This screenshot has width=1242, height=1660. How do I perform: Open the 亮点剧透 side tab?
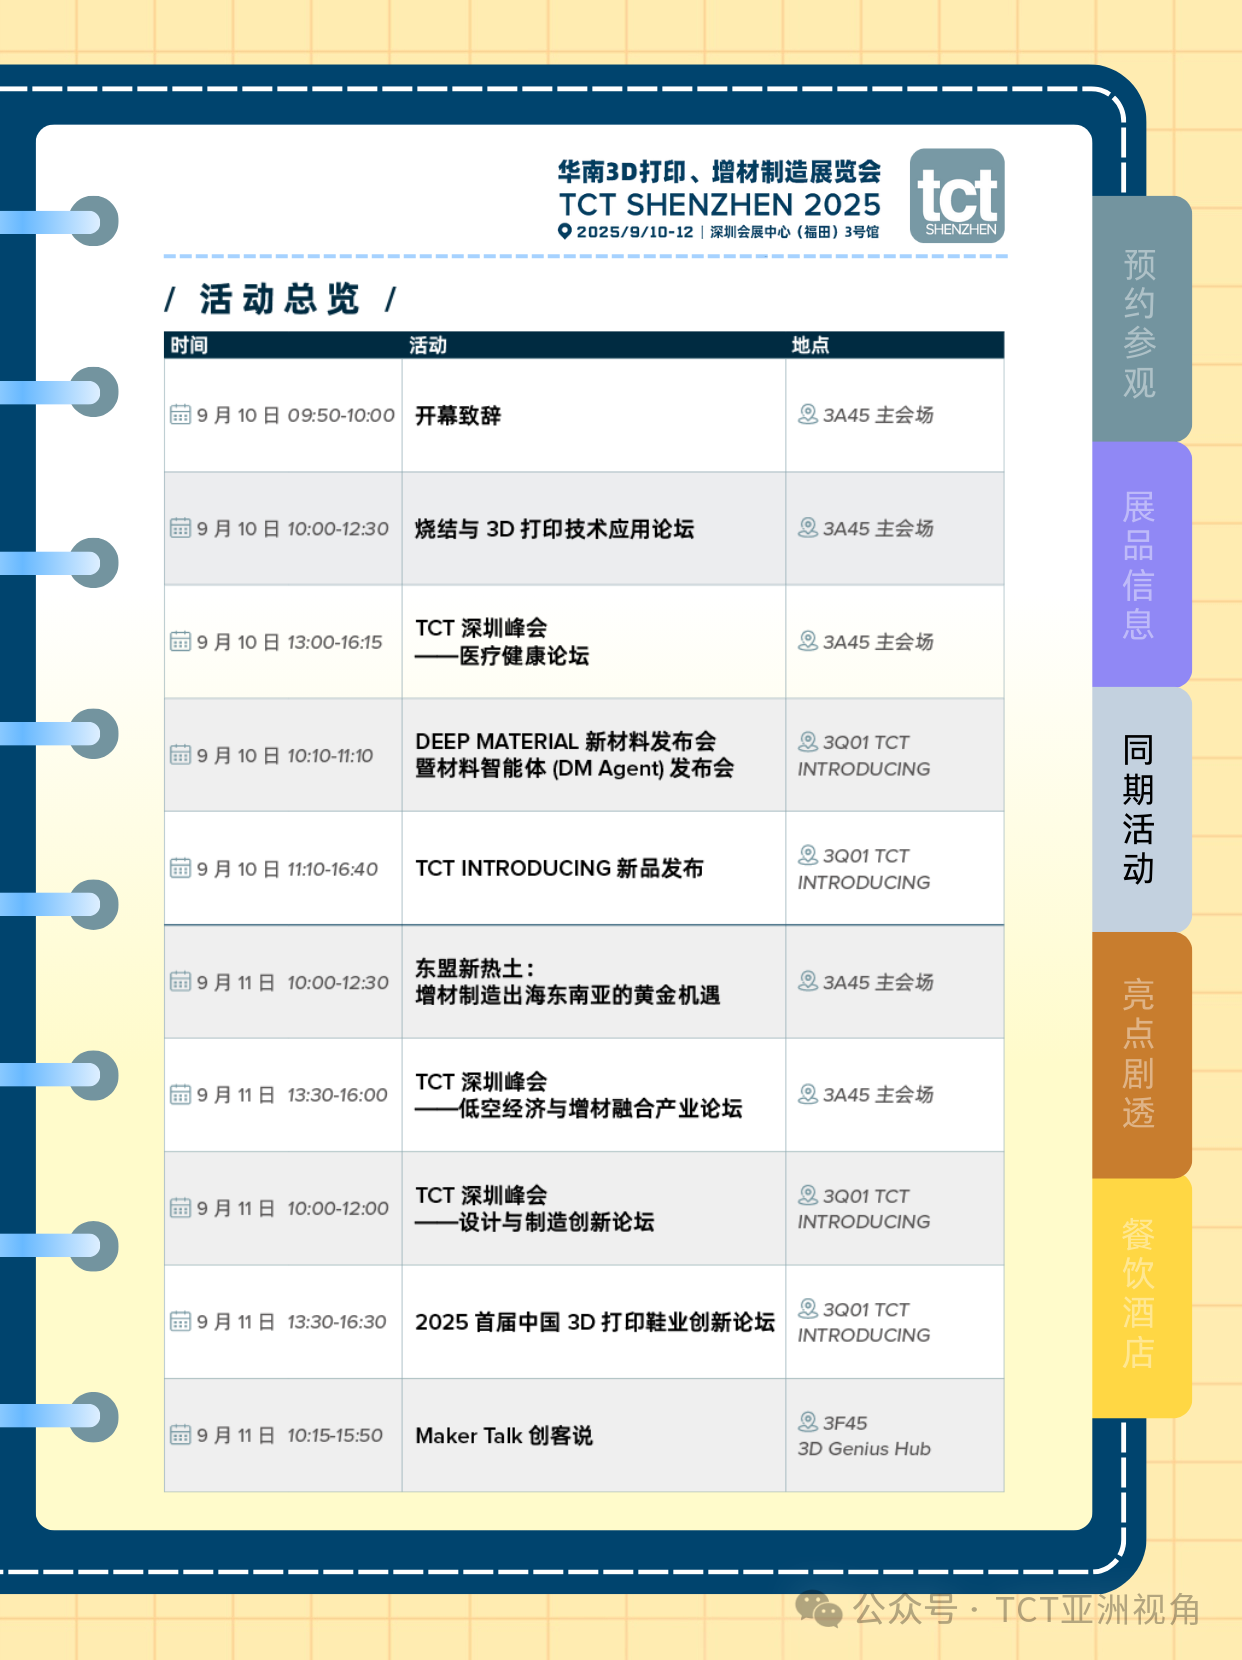click(1141, 1055)
